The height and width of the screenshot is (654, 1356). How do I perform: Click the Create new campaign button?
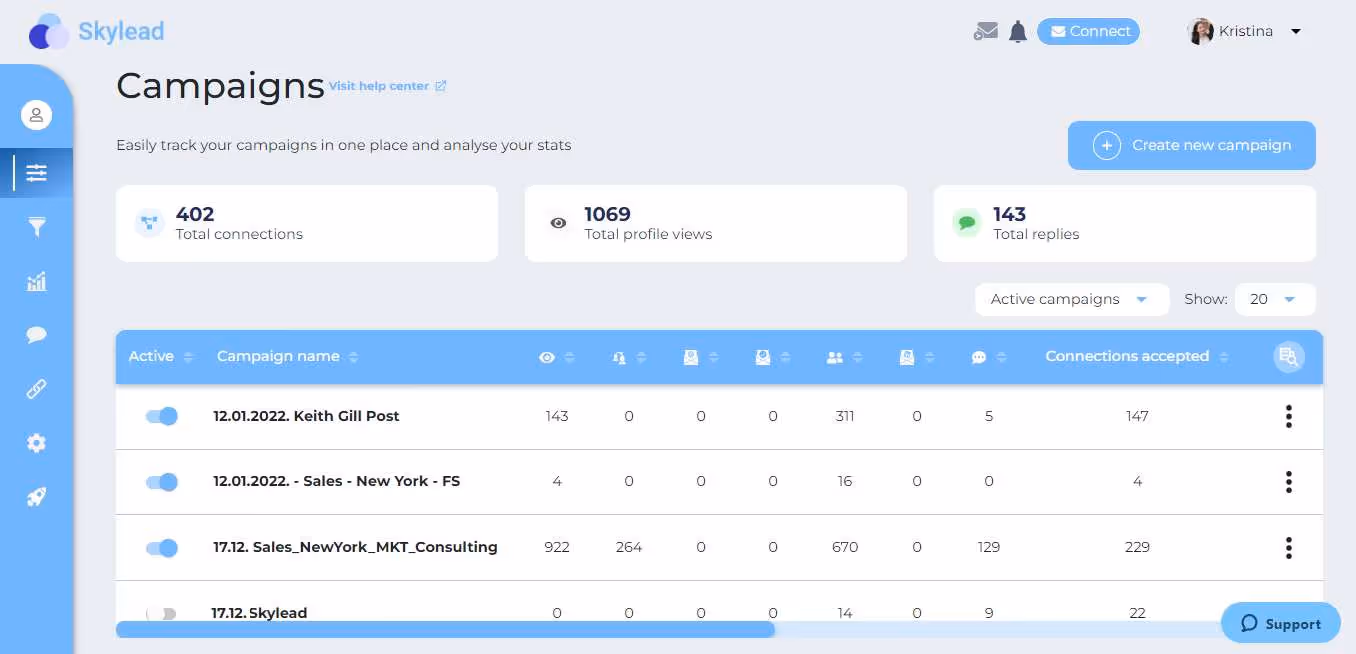1191,145
